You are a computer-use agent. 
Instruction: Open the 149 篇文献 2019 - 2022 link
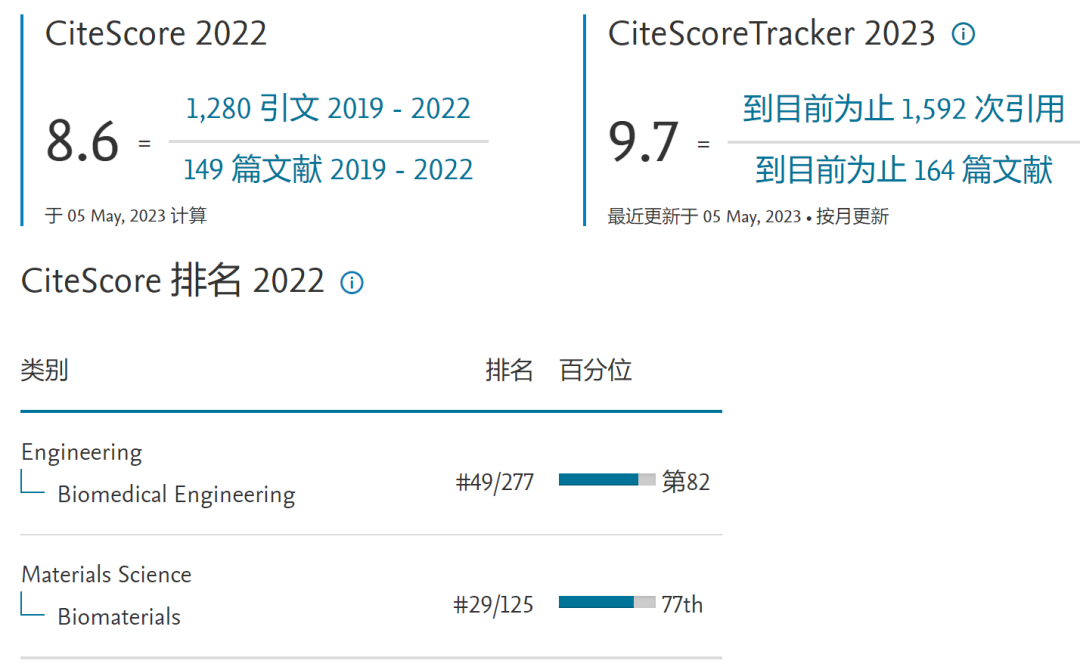coord(329,170)
